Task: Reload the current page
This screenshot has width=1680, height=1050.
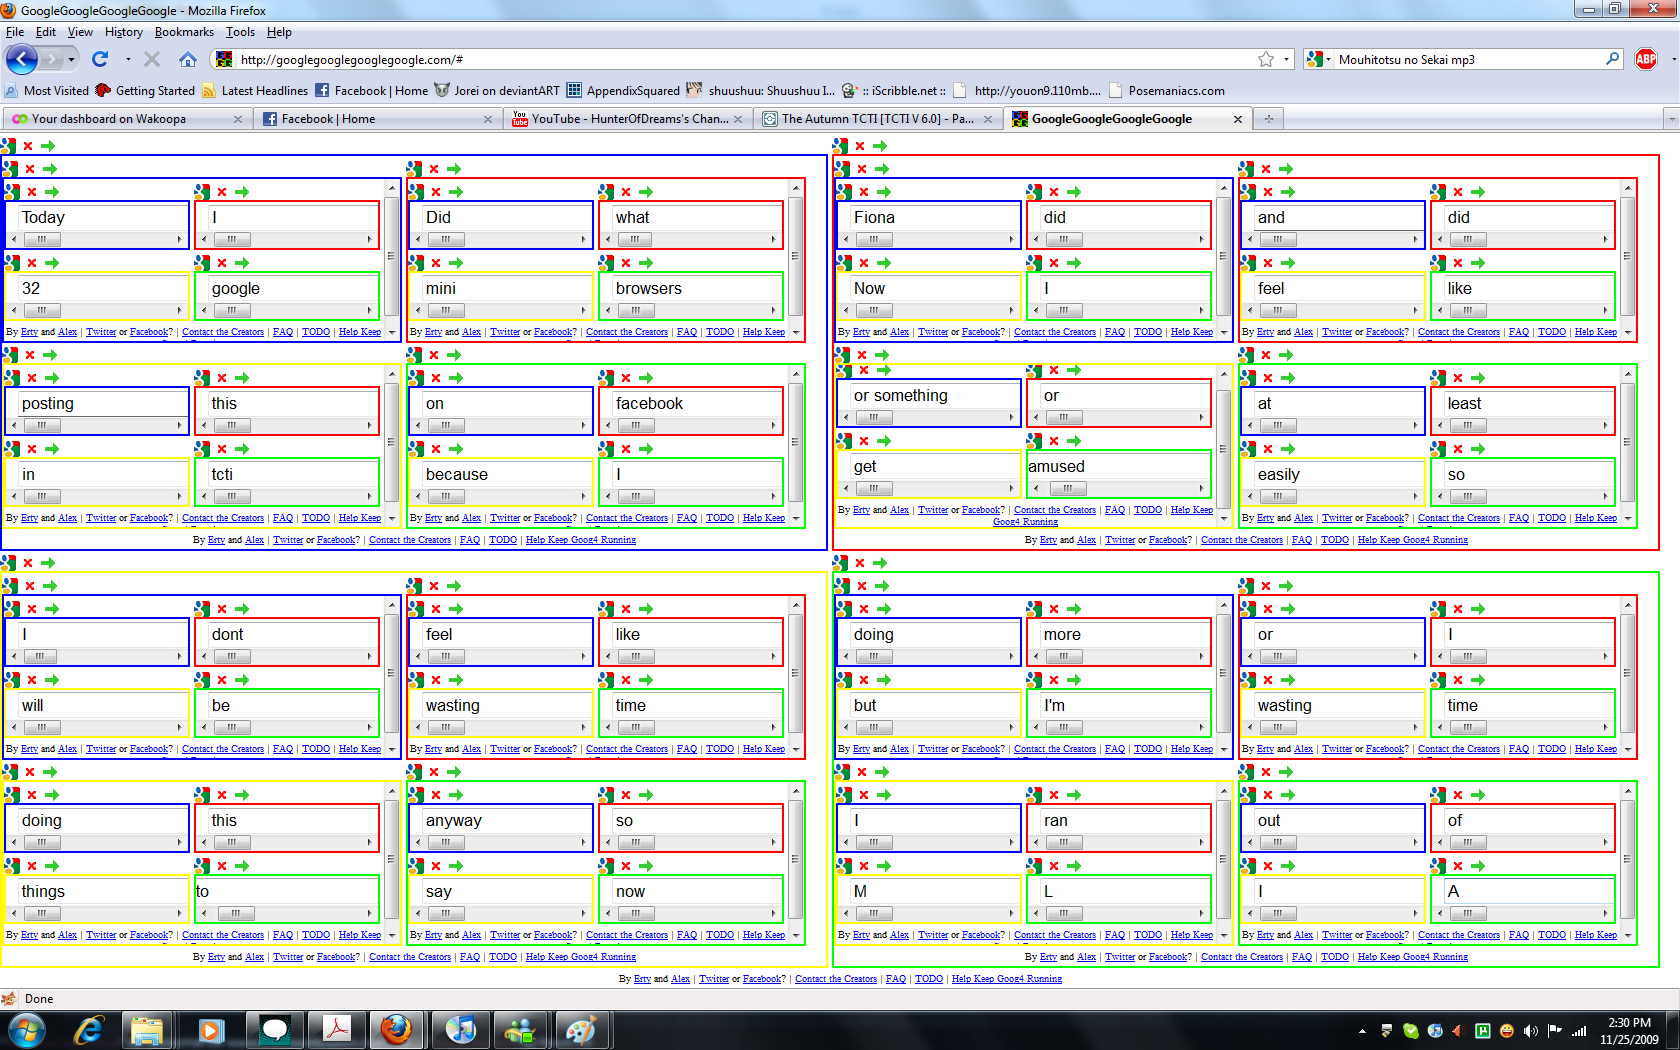Action: coord(100,59)
